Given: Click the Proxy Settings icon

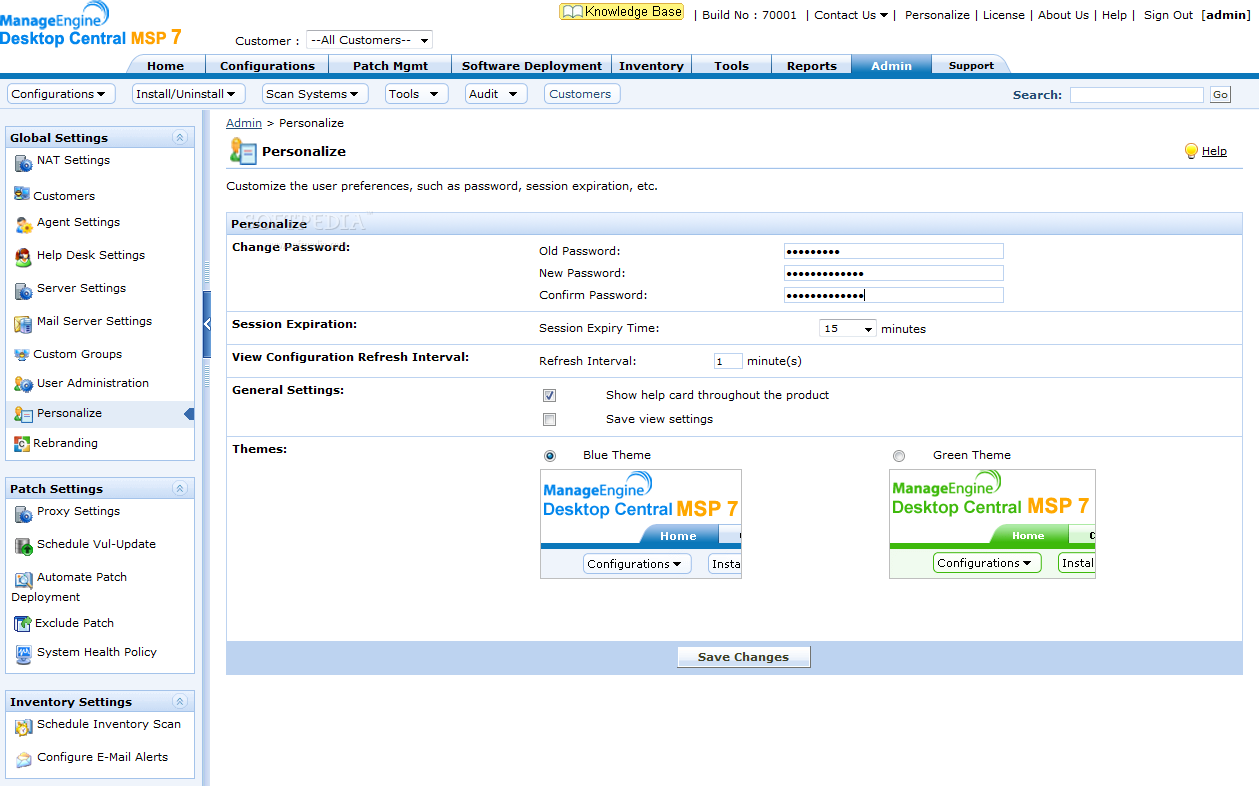Looking at the screenshot, I should tap(24, 514).
